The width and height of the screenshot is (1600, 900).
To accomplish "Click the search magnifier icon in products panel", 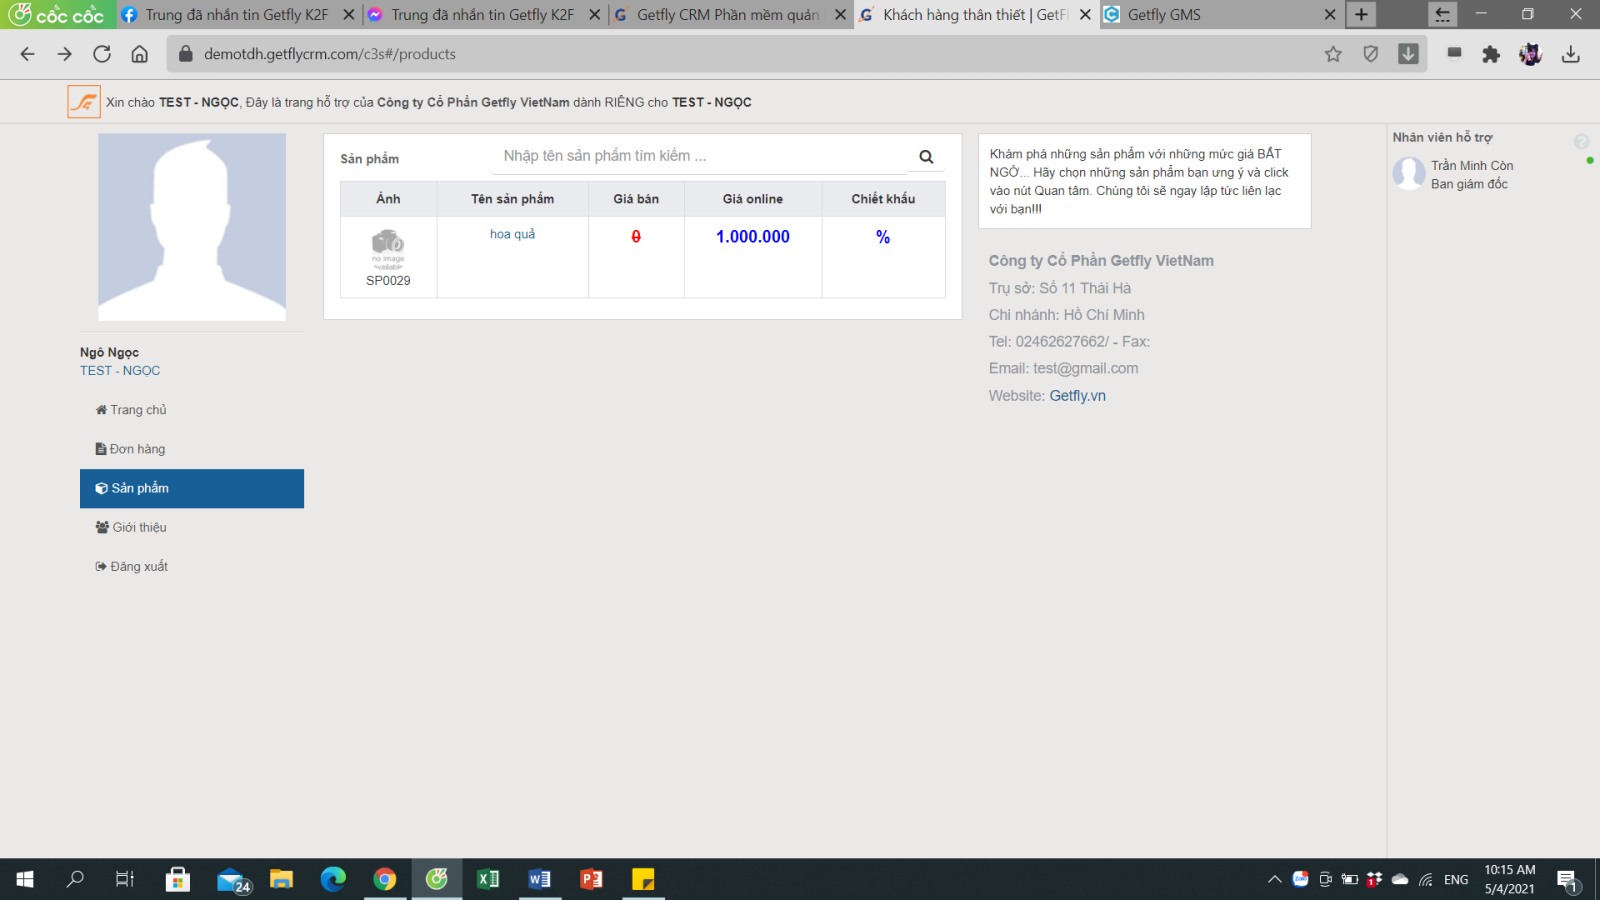I will (x=926, y=157).
